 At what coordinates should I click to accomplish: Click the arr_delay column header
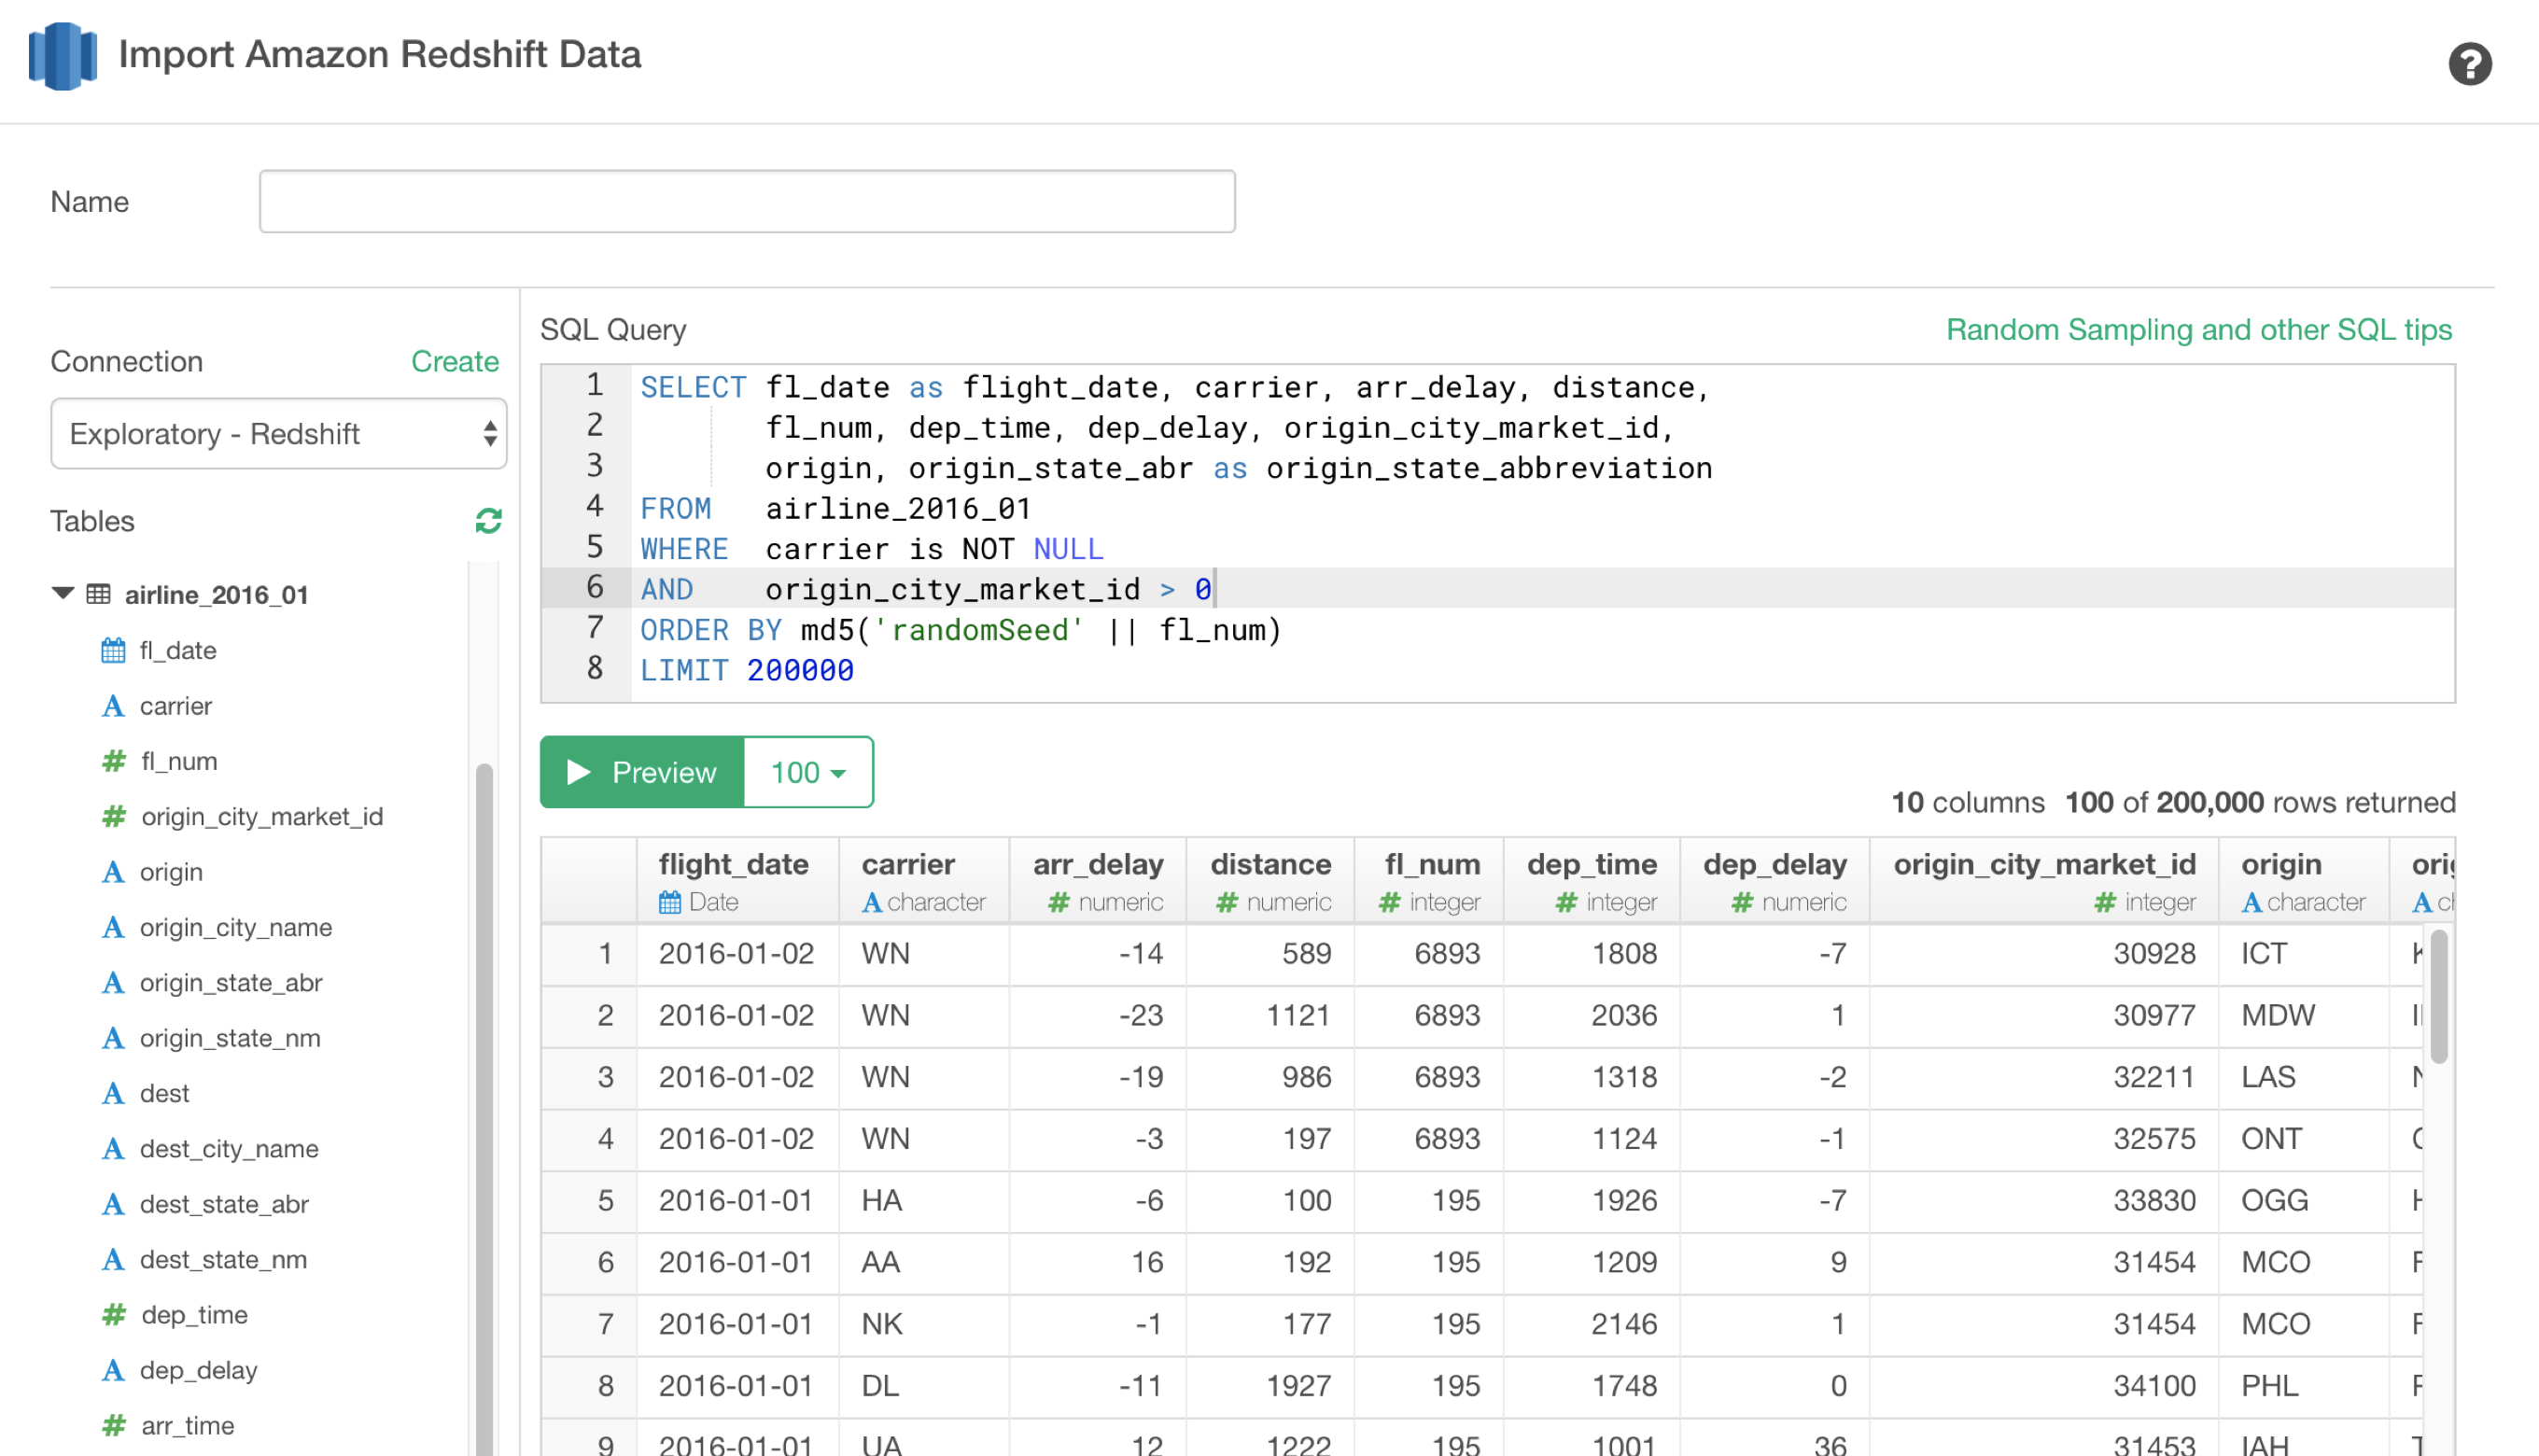pyautogui.click(x=1097, y=865)
